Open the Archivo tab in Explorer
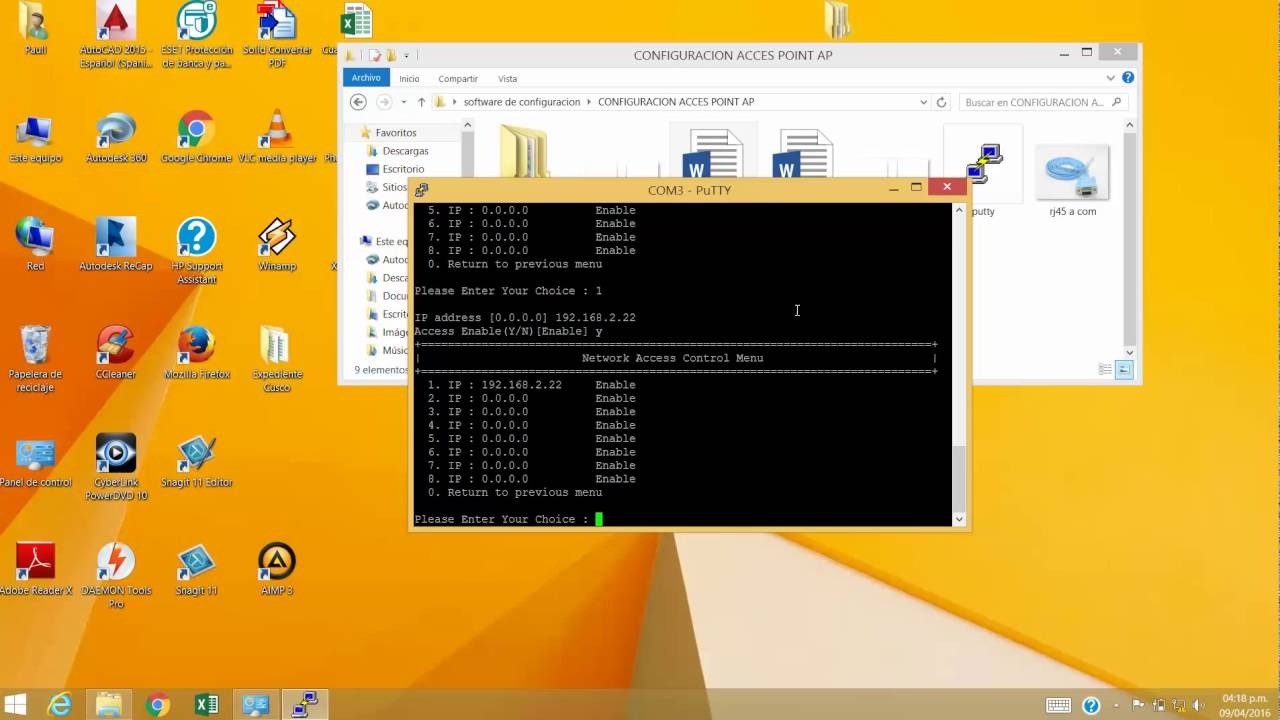This screenshot has width=1280, height=720. coord(366,78)
